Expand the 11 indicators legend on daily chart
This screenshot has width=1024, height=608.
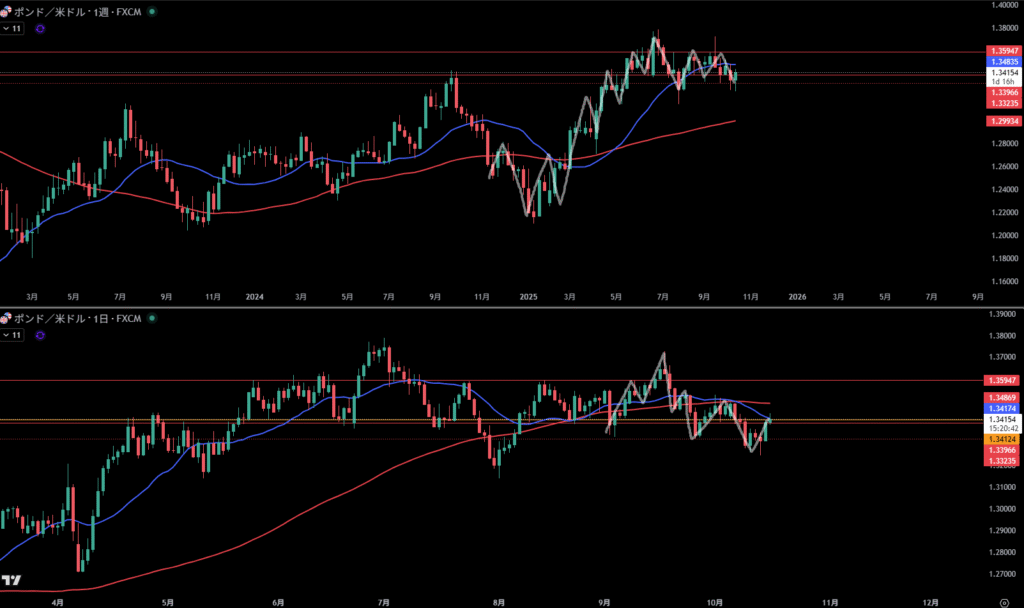[13, 335]
